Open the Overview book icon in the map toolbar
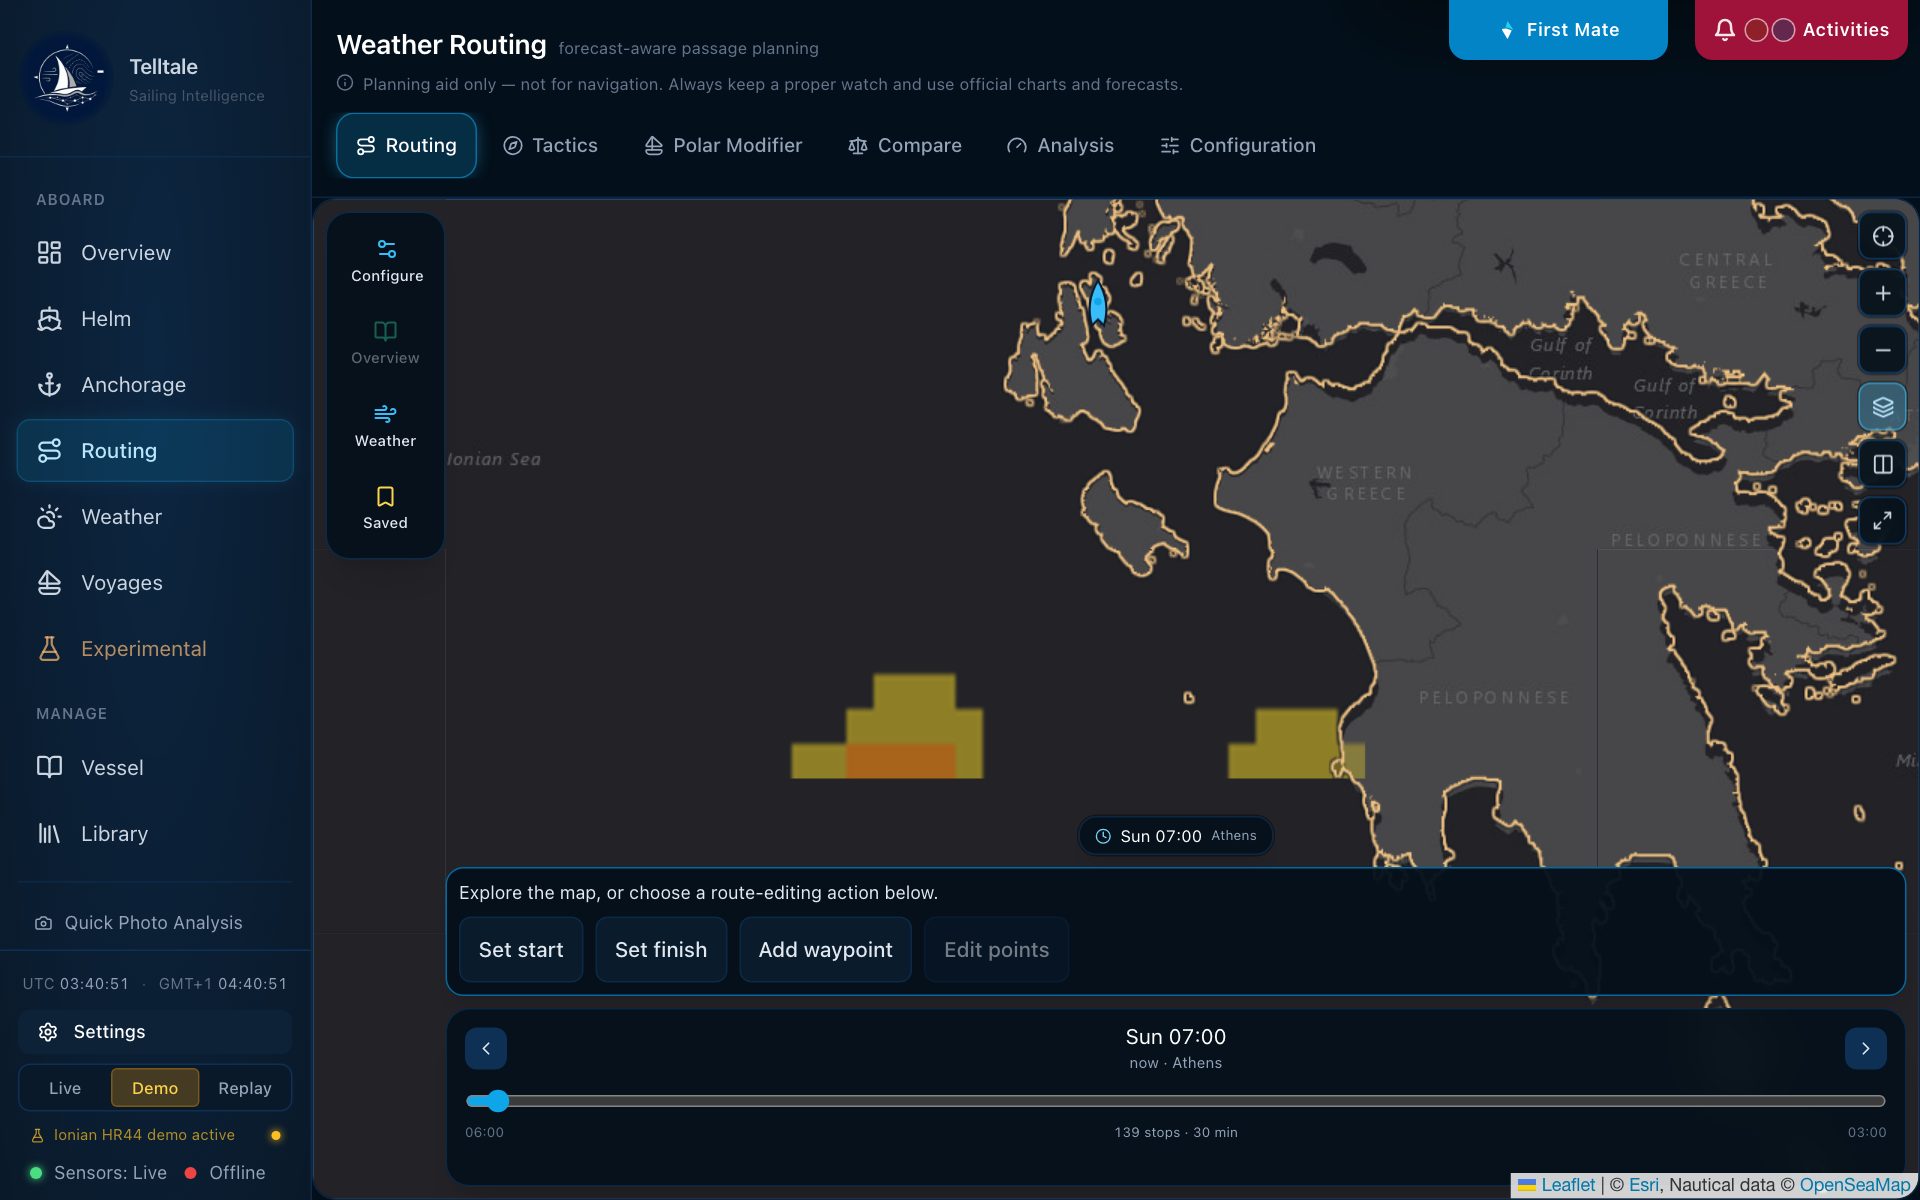The height and width of the screenshot is (1200, 1920). (x=386, y=343)
